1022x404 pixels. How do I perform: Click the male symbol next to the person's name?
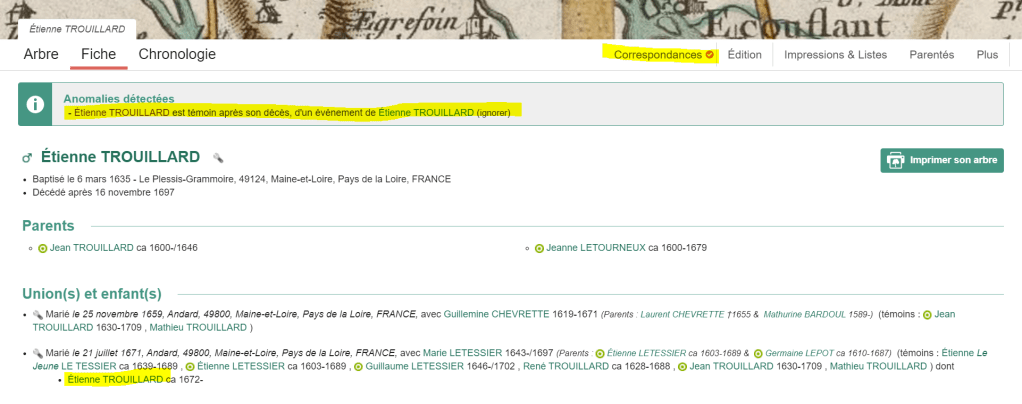(28, 158)
